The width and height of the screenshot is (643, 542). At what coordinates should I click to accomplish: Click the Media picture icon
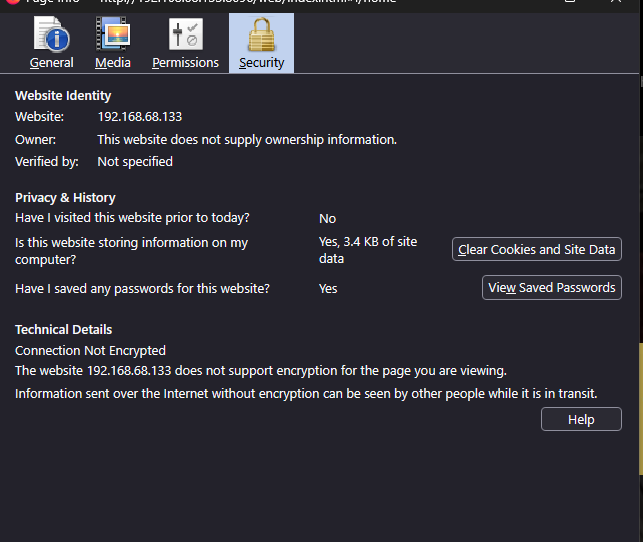pyautogui.click(x=113, y=35)
